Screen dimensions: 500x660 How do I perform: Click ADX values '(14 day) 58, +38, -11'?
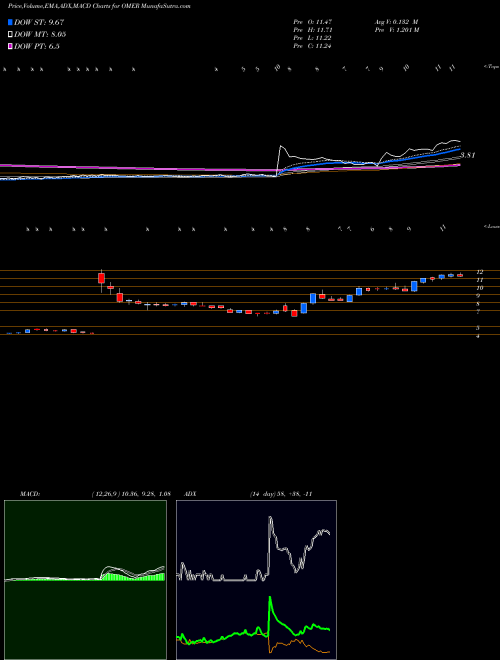pos(281,494)
